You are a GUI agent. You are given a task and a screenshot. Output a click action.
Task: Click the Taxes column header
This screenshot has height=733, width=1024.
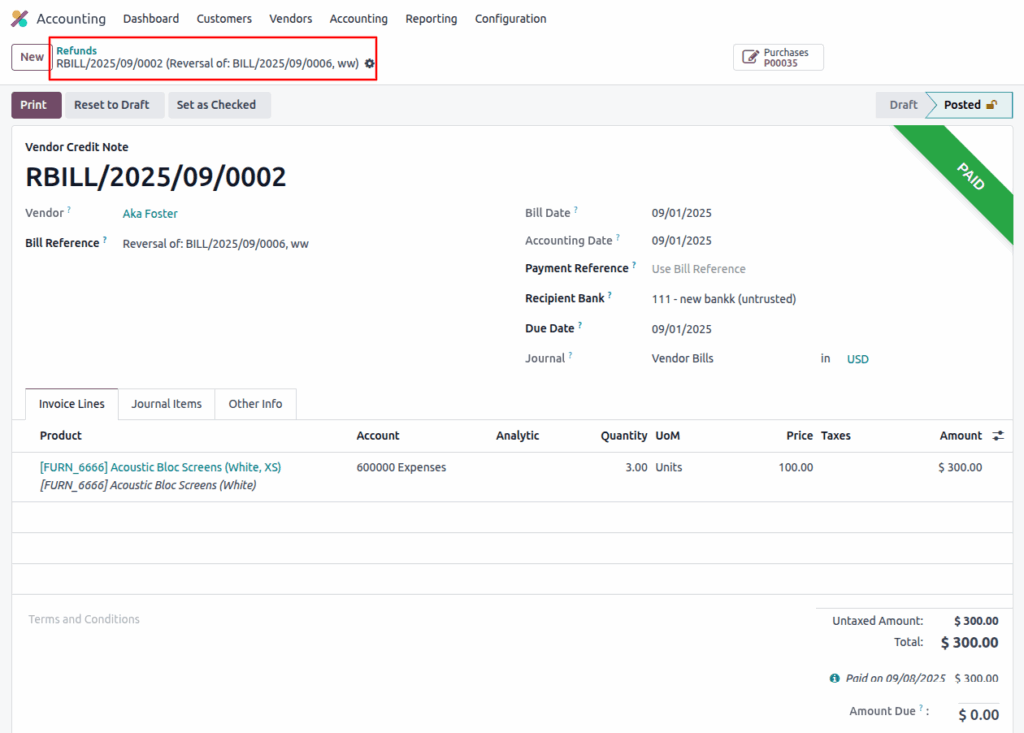point(835,435)
